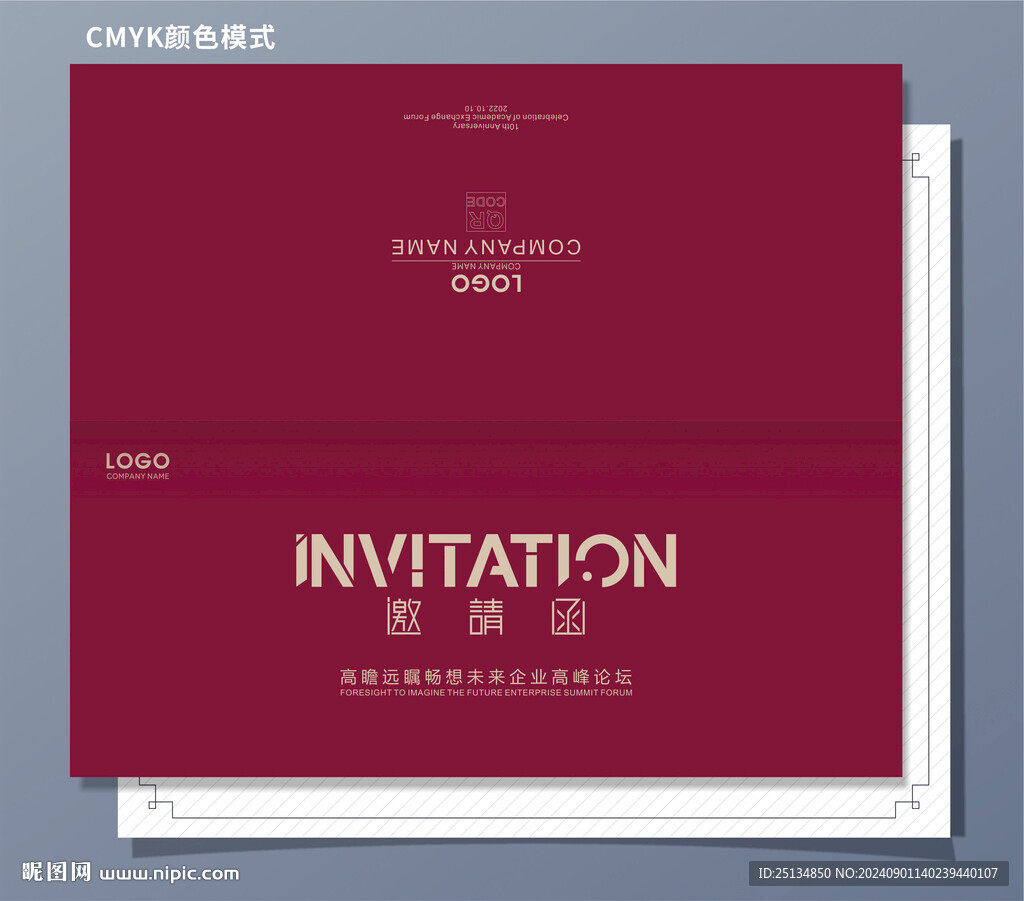Click the upside-down 'Celebration of Academic Exchange Forum' line

(486, 117)
